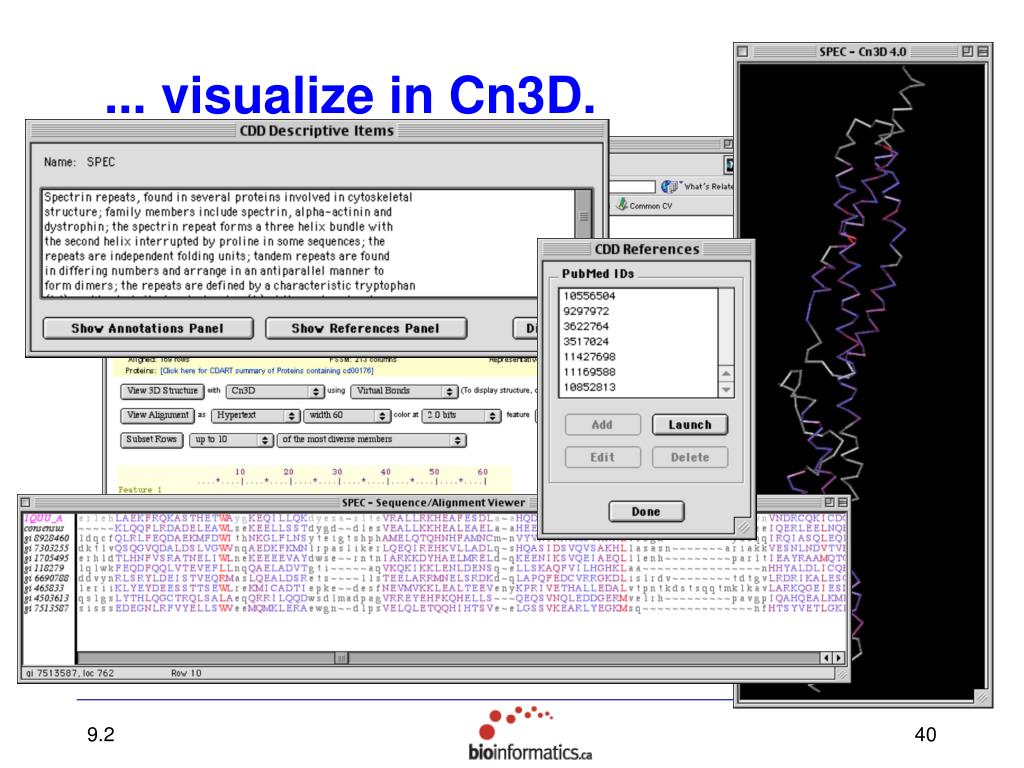The image size is (1024, 768).
Task: Select PubMed ID 10556504
Action: tap(589, 296)
